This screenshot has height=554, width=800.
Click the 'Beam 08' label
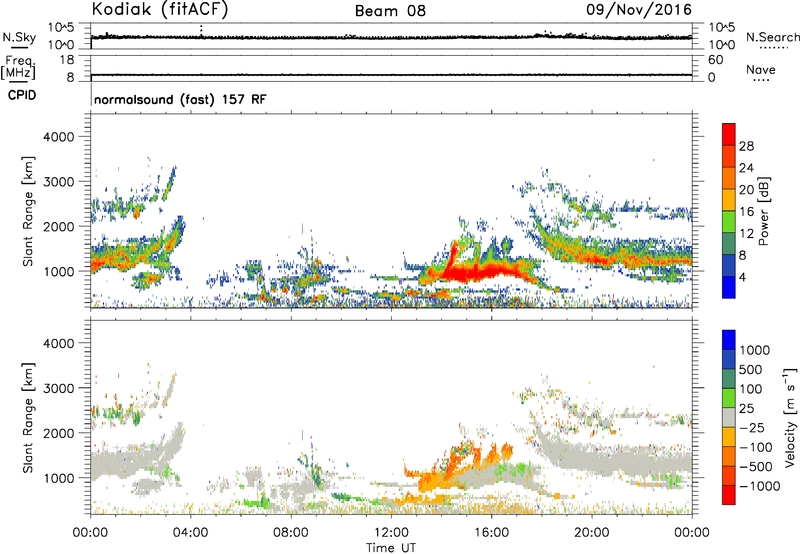pyautogui.click(x=390, y=11)
